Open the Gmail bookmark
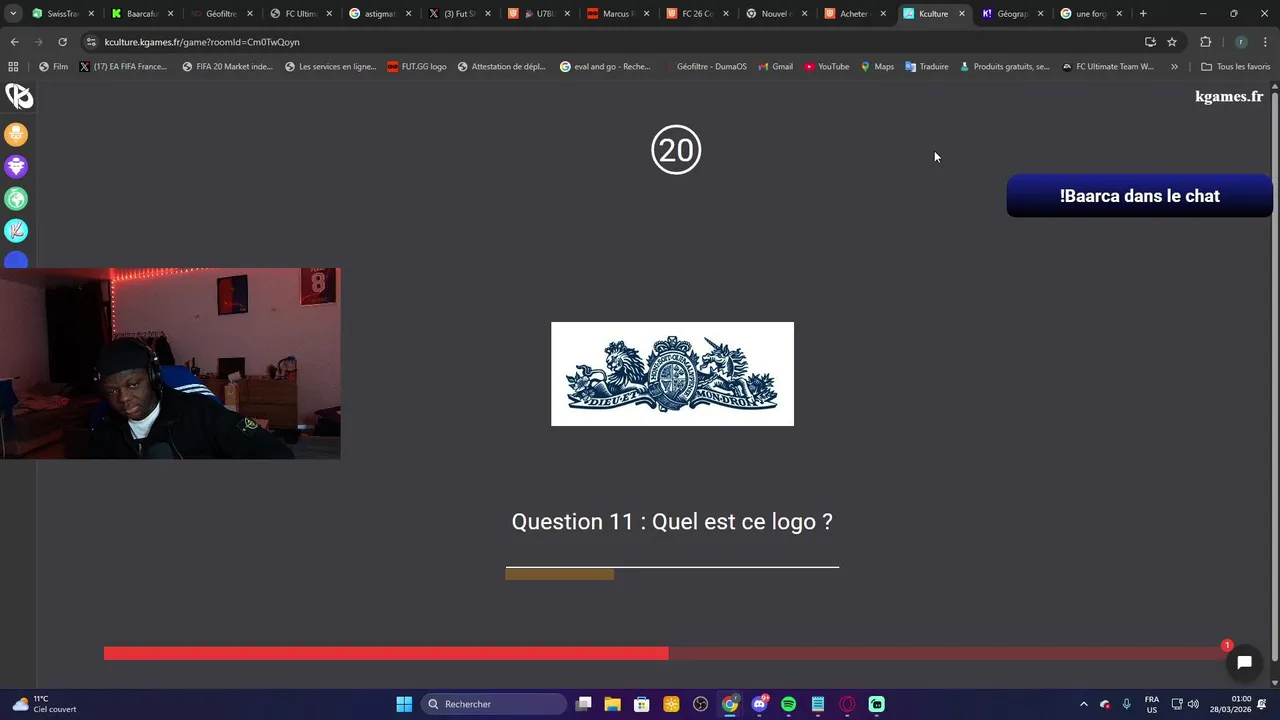The width and height of the screenshot is (1280, 720). [x=775, y=67]
